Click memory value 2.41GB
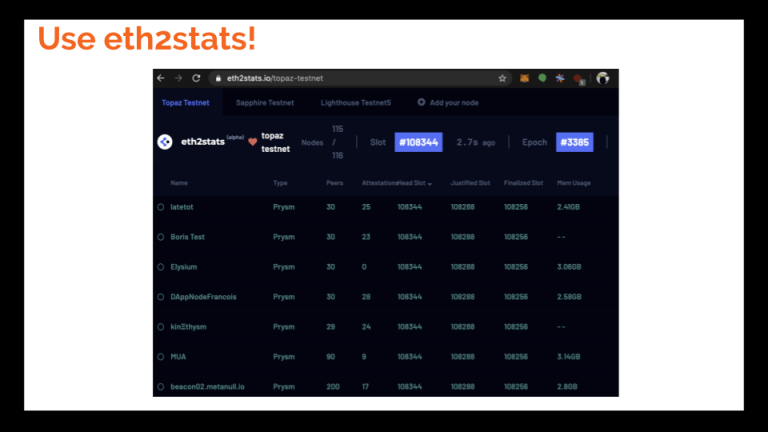Image resolution: width=768 pixels, height=432 pixels. 568,207
